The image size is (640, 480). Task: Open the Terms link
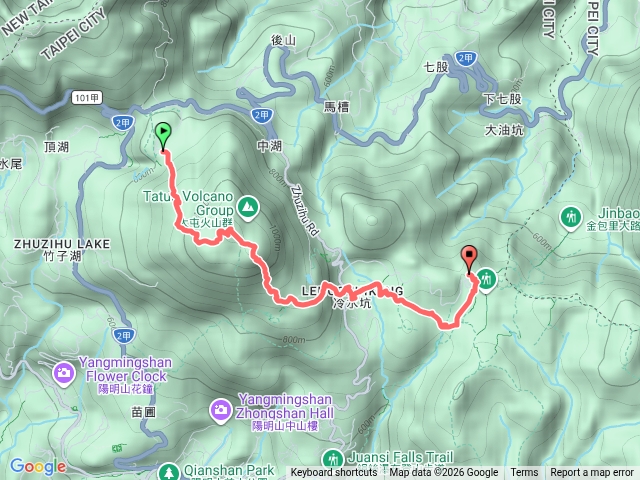point(524,473)
